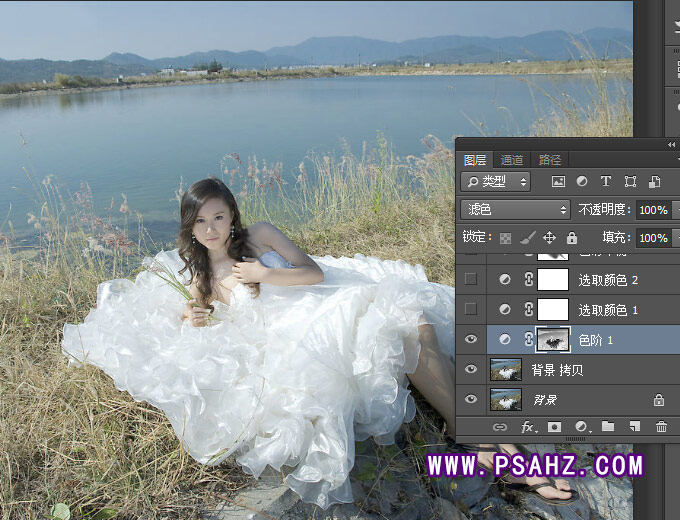The image size is (680, 520).
Task: Select the 选取颜色 1 layer name
Action: [x=608, y=310]
